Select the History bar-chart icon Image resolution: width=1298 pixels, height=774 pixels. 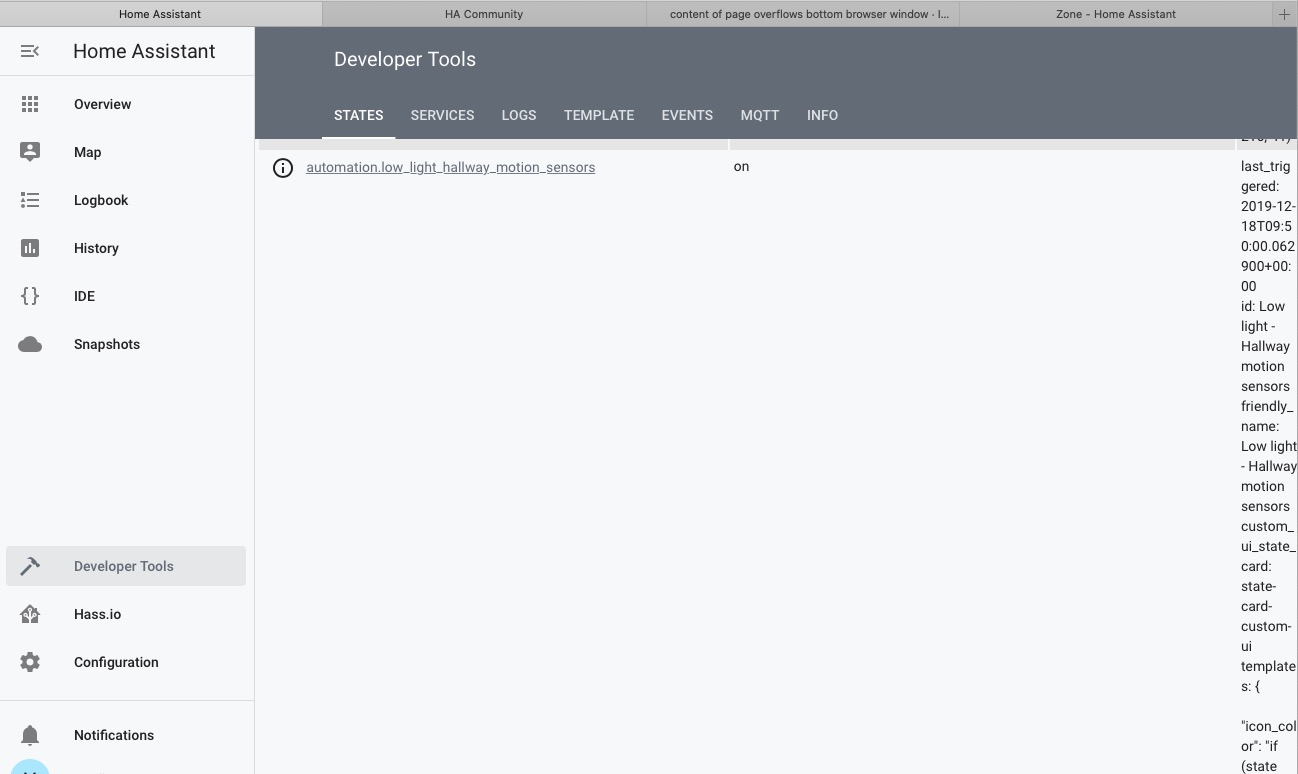pos(30,248)
